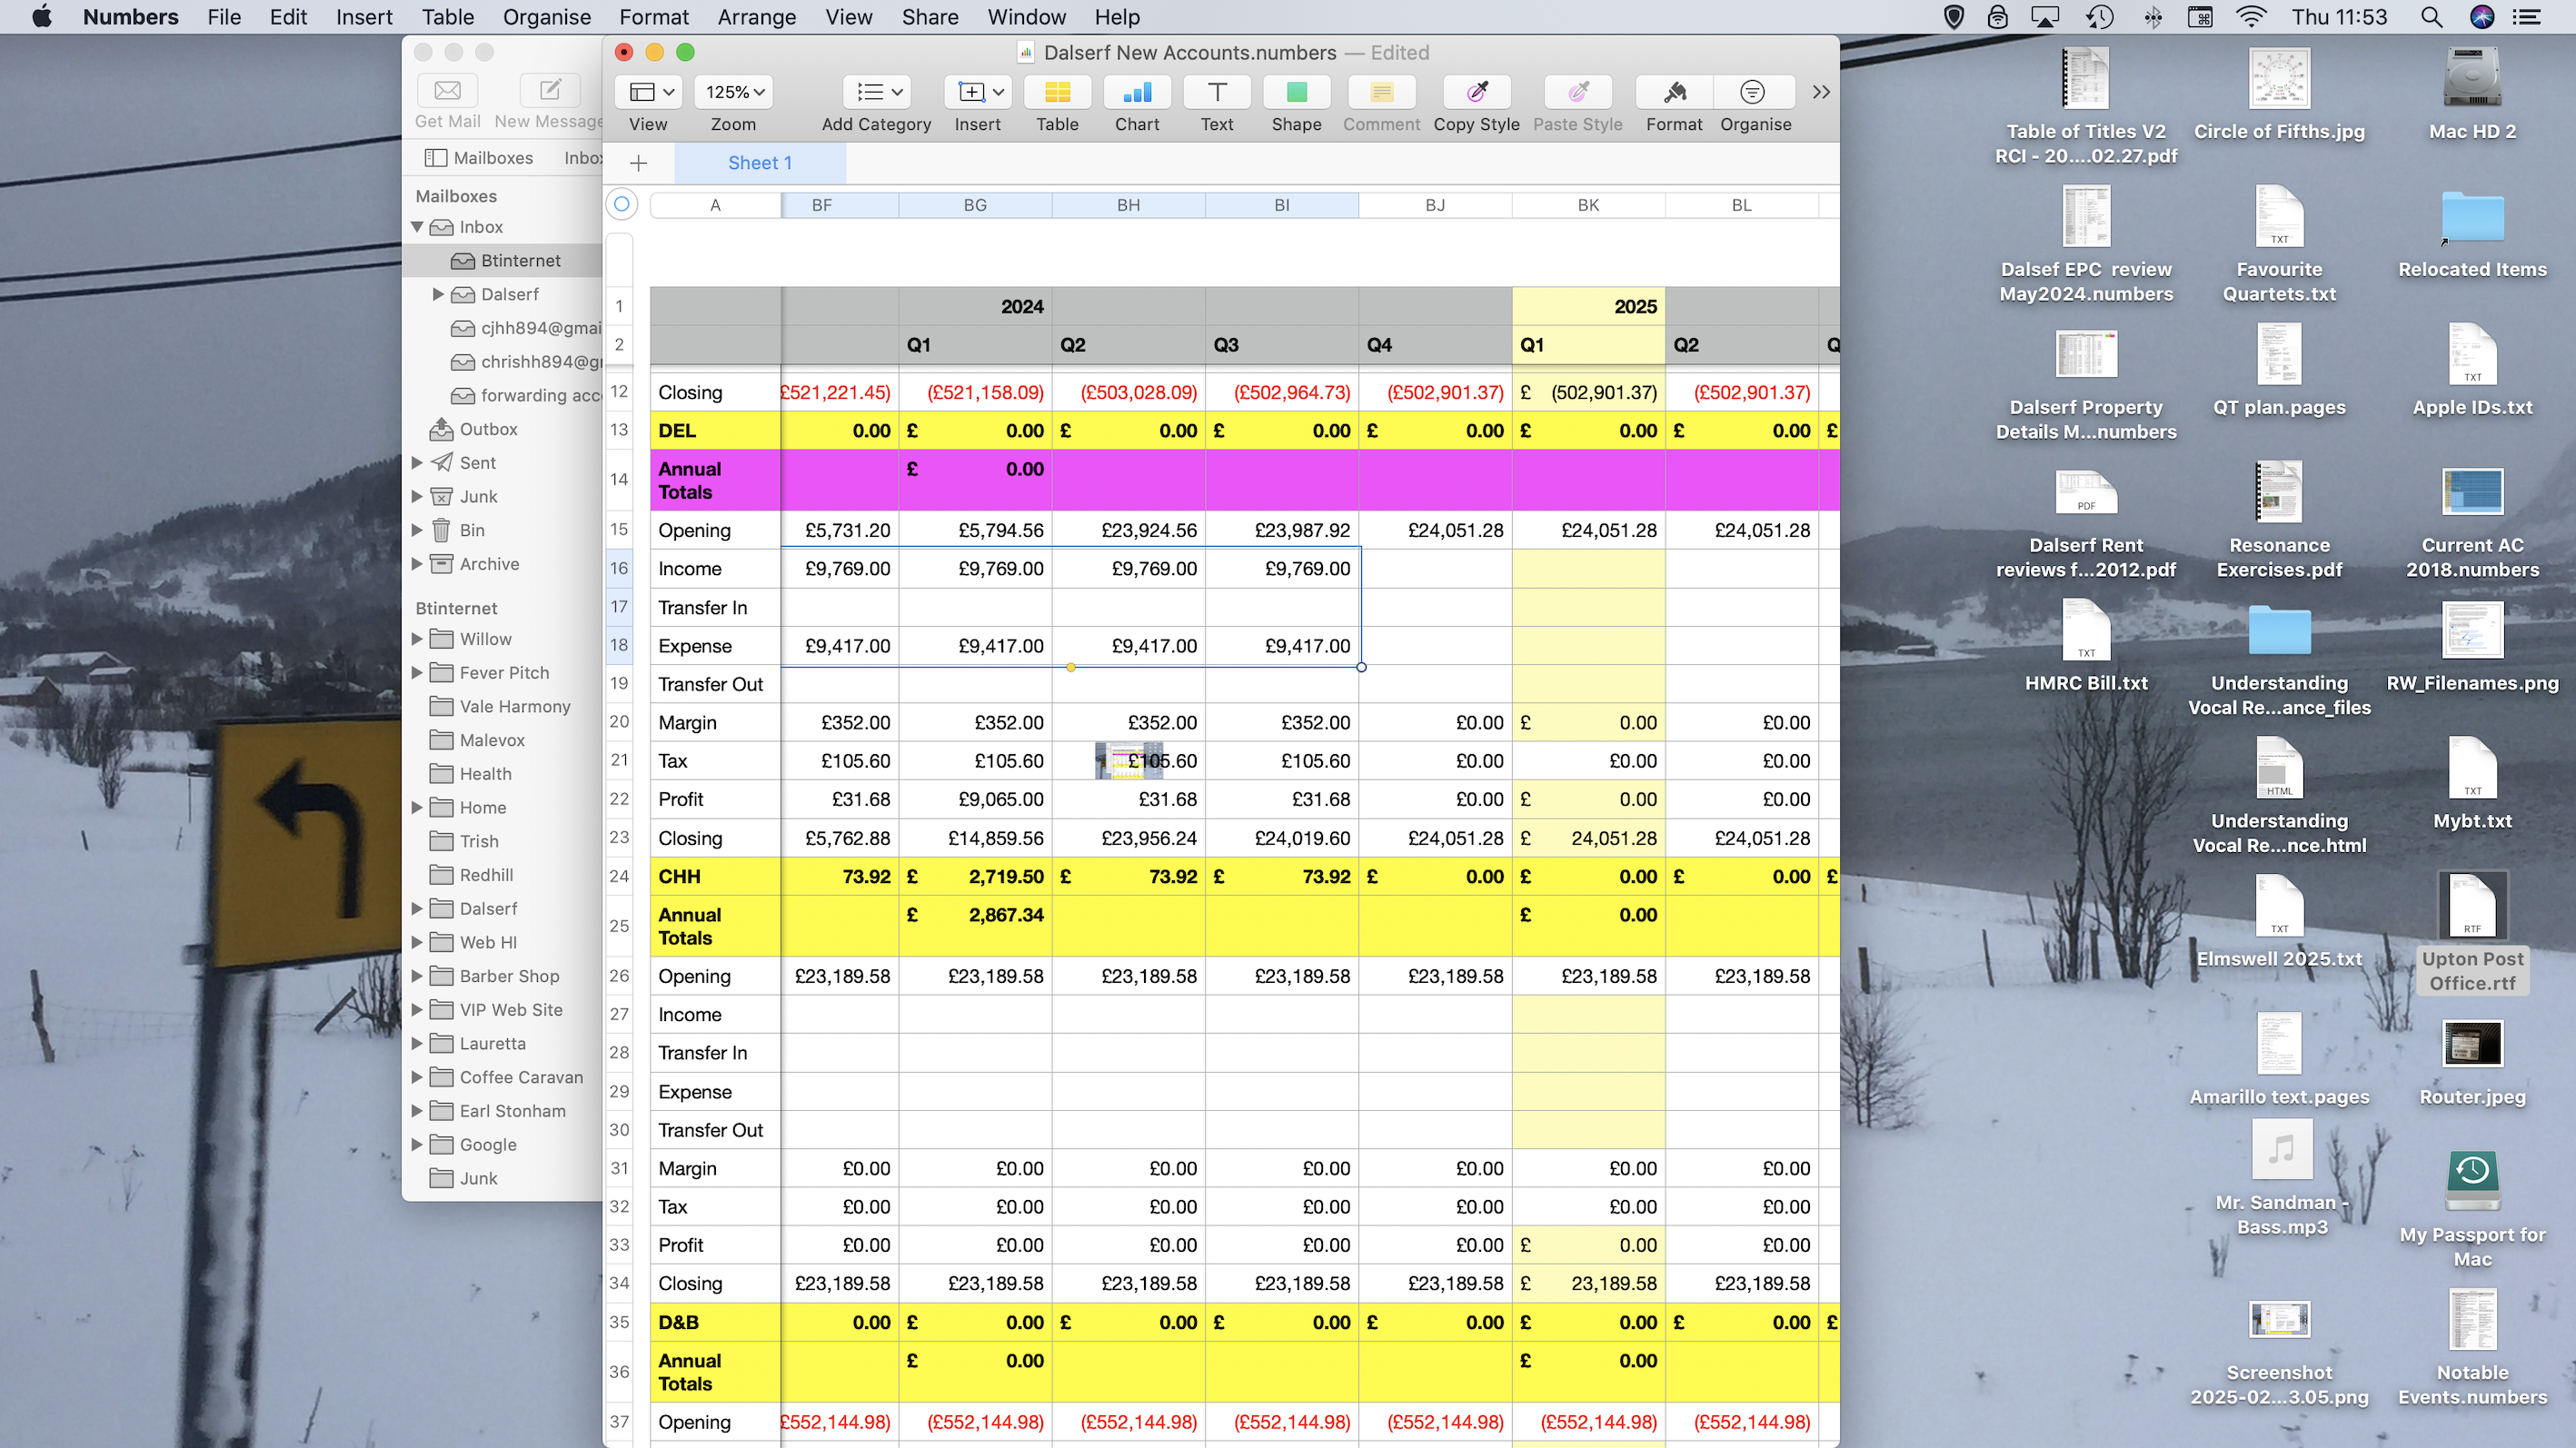Open the Organise panel icon
This screenshot has height=1448, width=2576.
click(x=1753, y=93)
